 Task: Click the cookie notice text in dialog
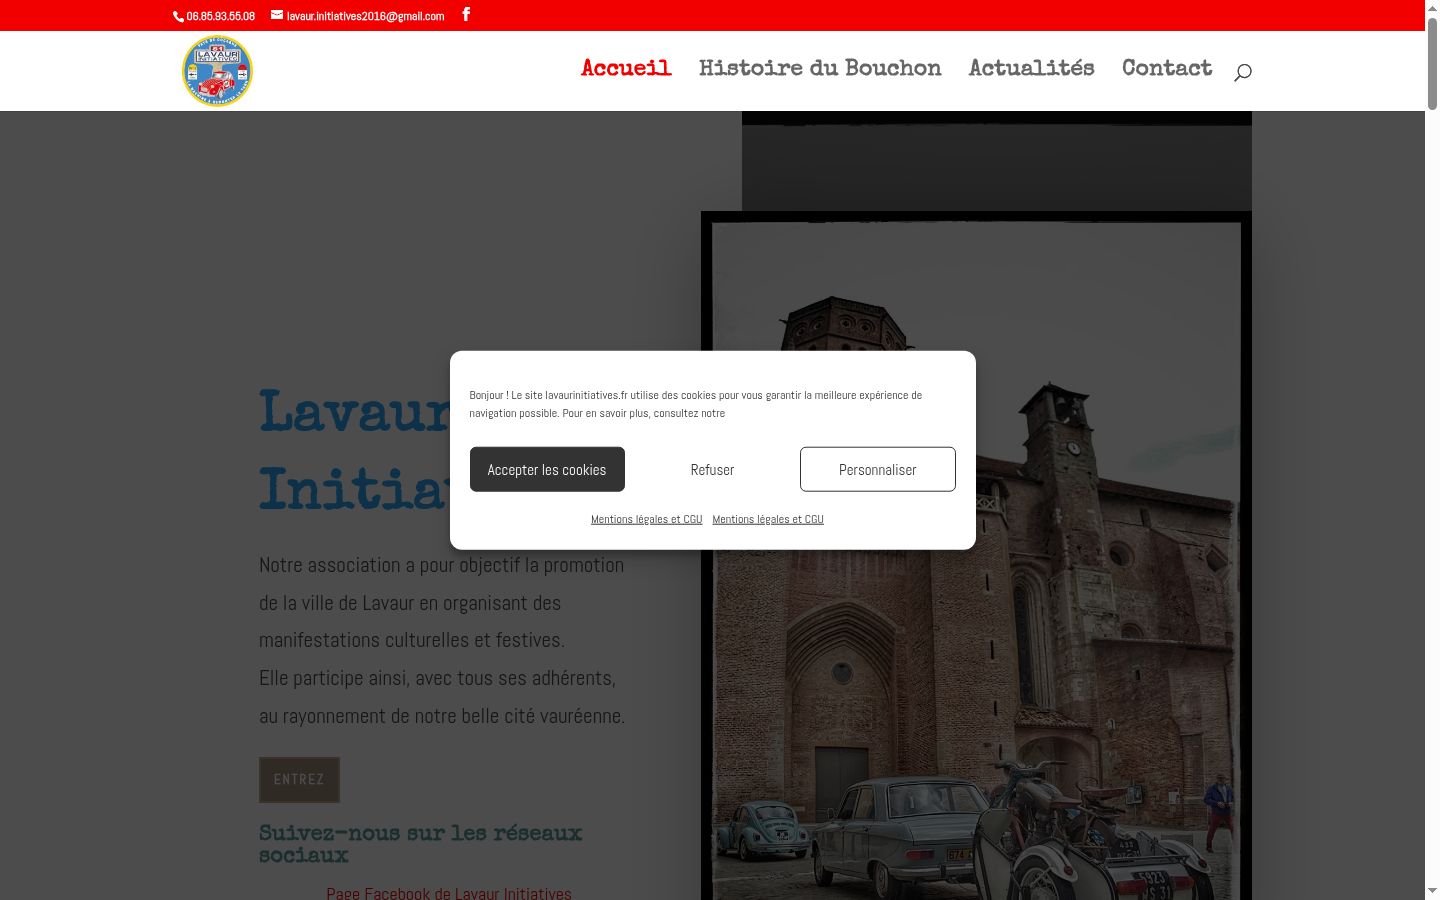pos(696,404)
